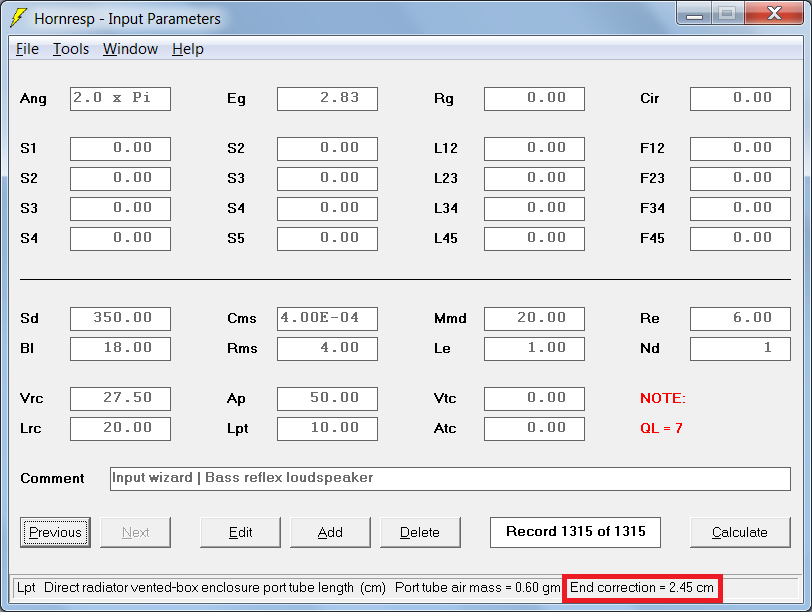
Task: Open the Help menu
Action: 187,49
